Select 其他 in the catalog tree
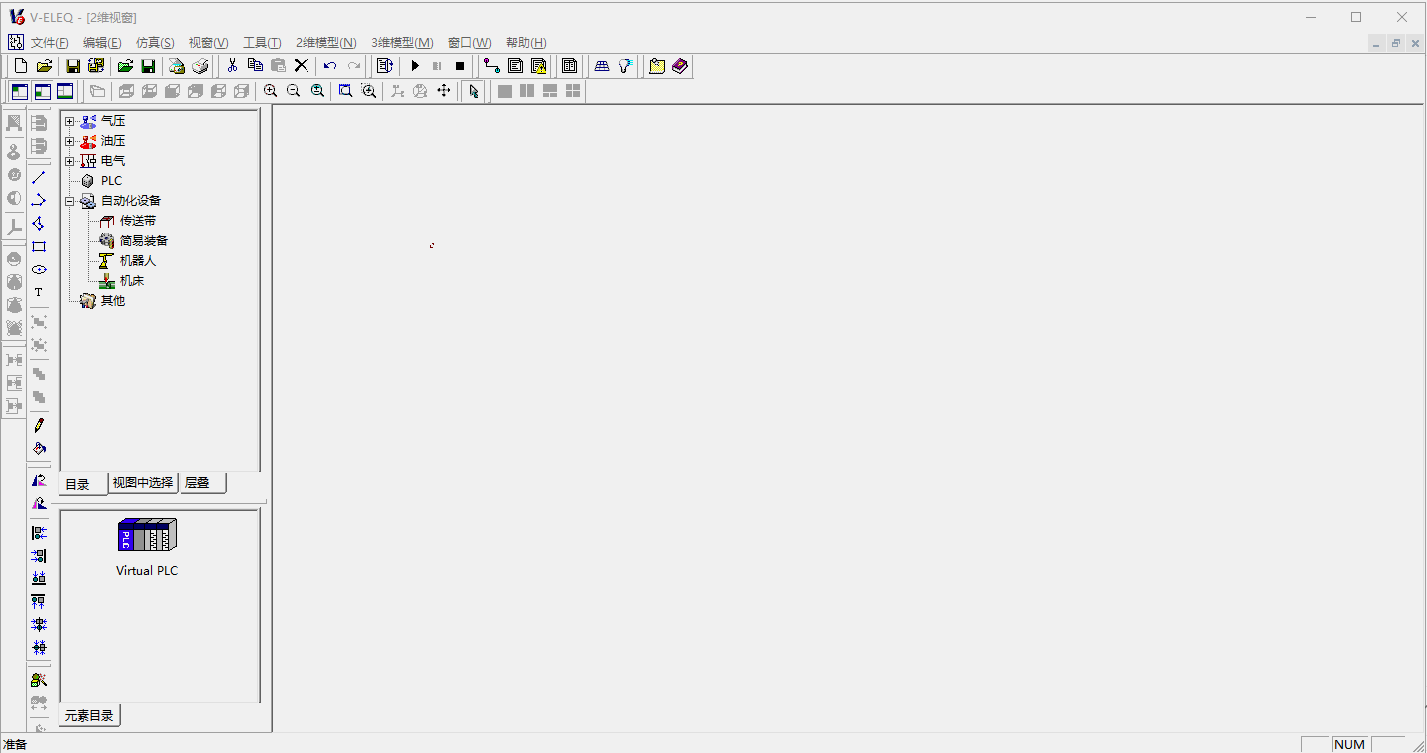 click(x=113, y=301)
